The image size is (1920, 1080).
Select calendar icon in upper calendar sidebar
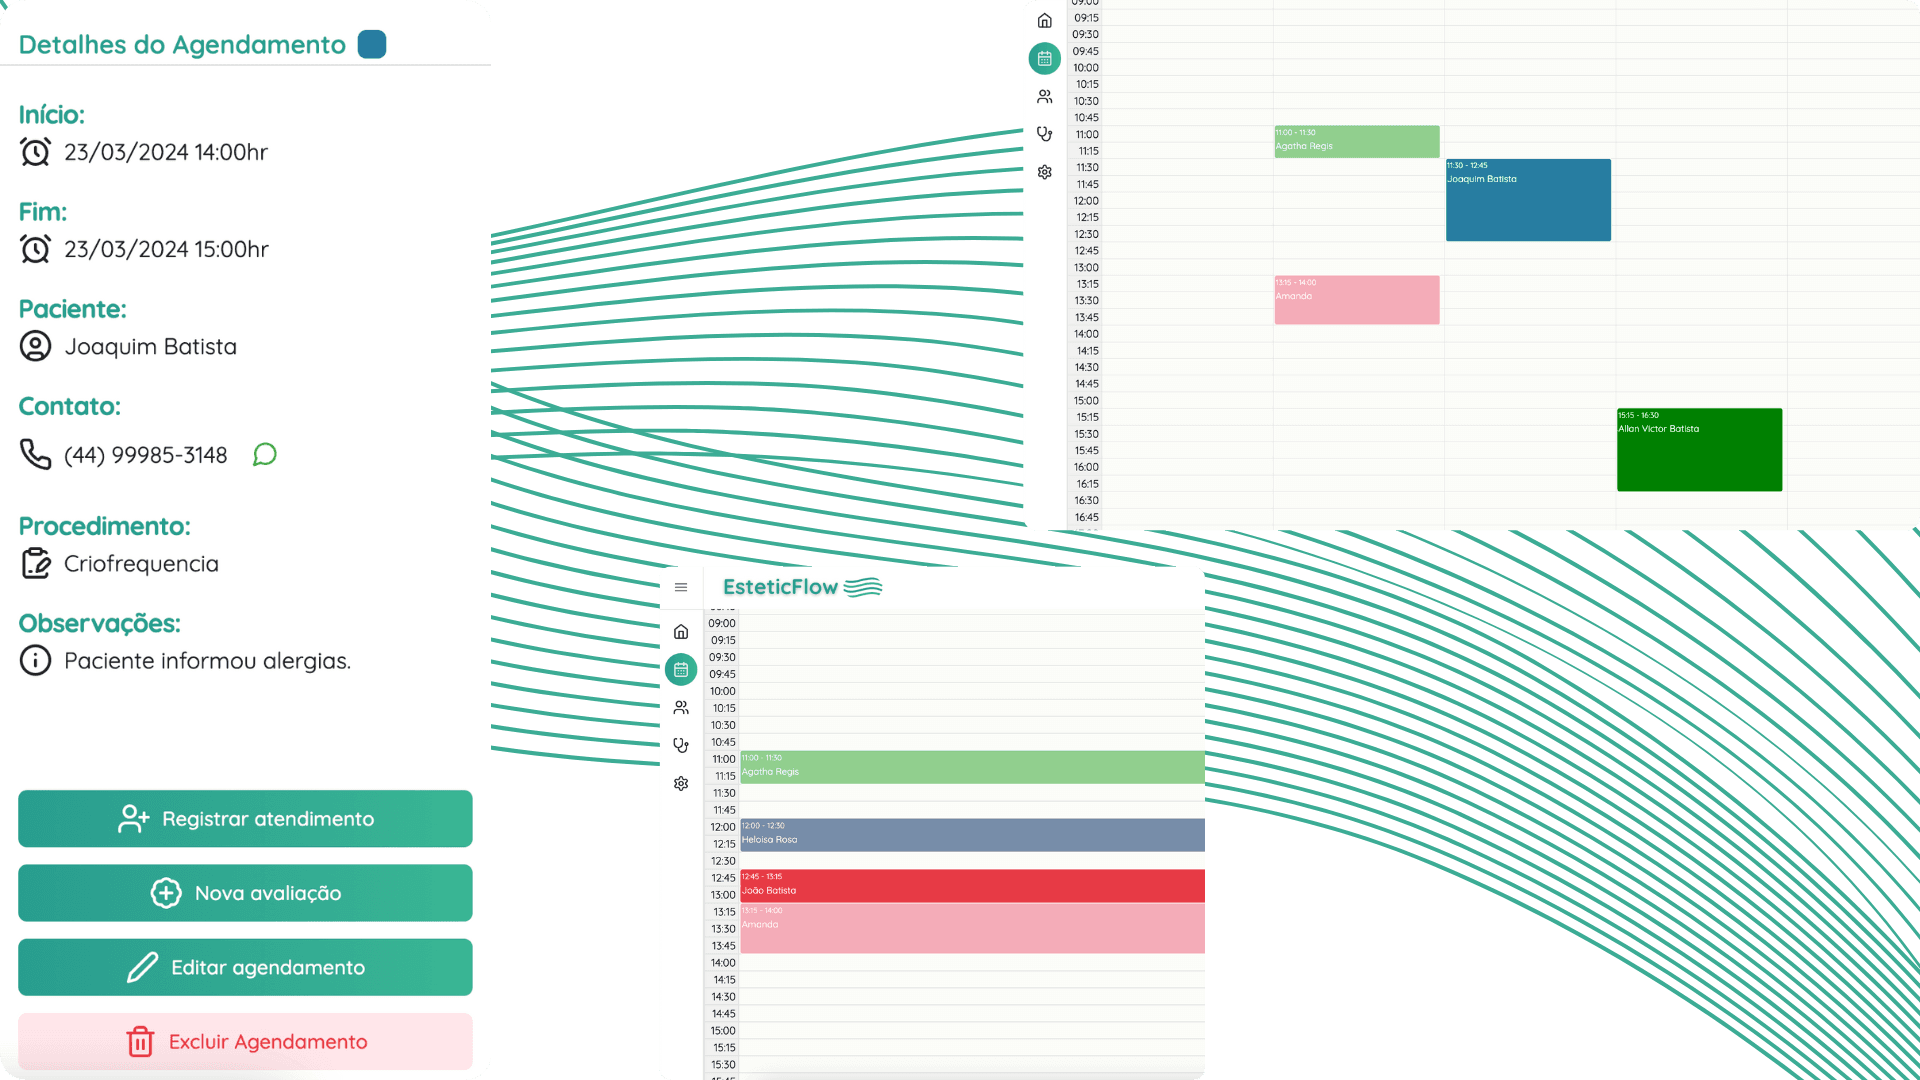[x=1045, y=59]
